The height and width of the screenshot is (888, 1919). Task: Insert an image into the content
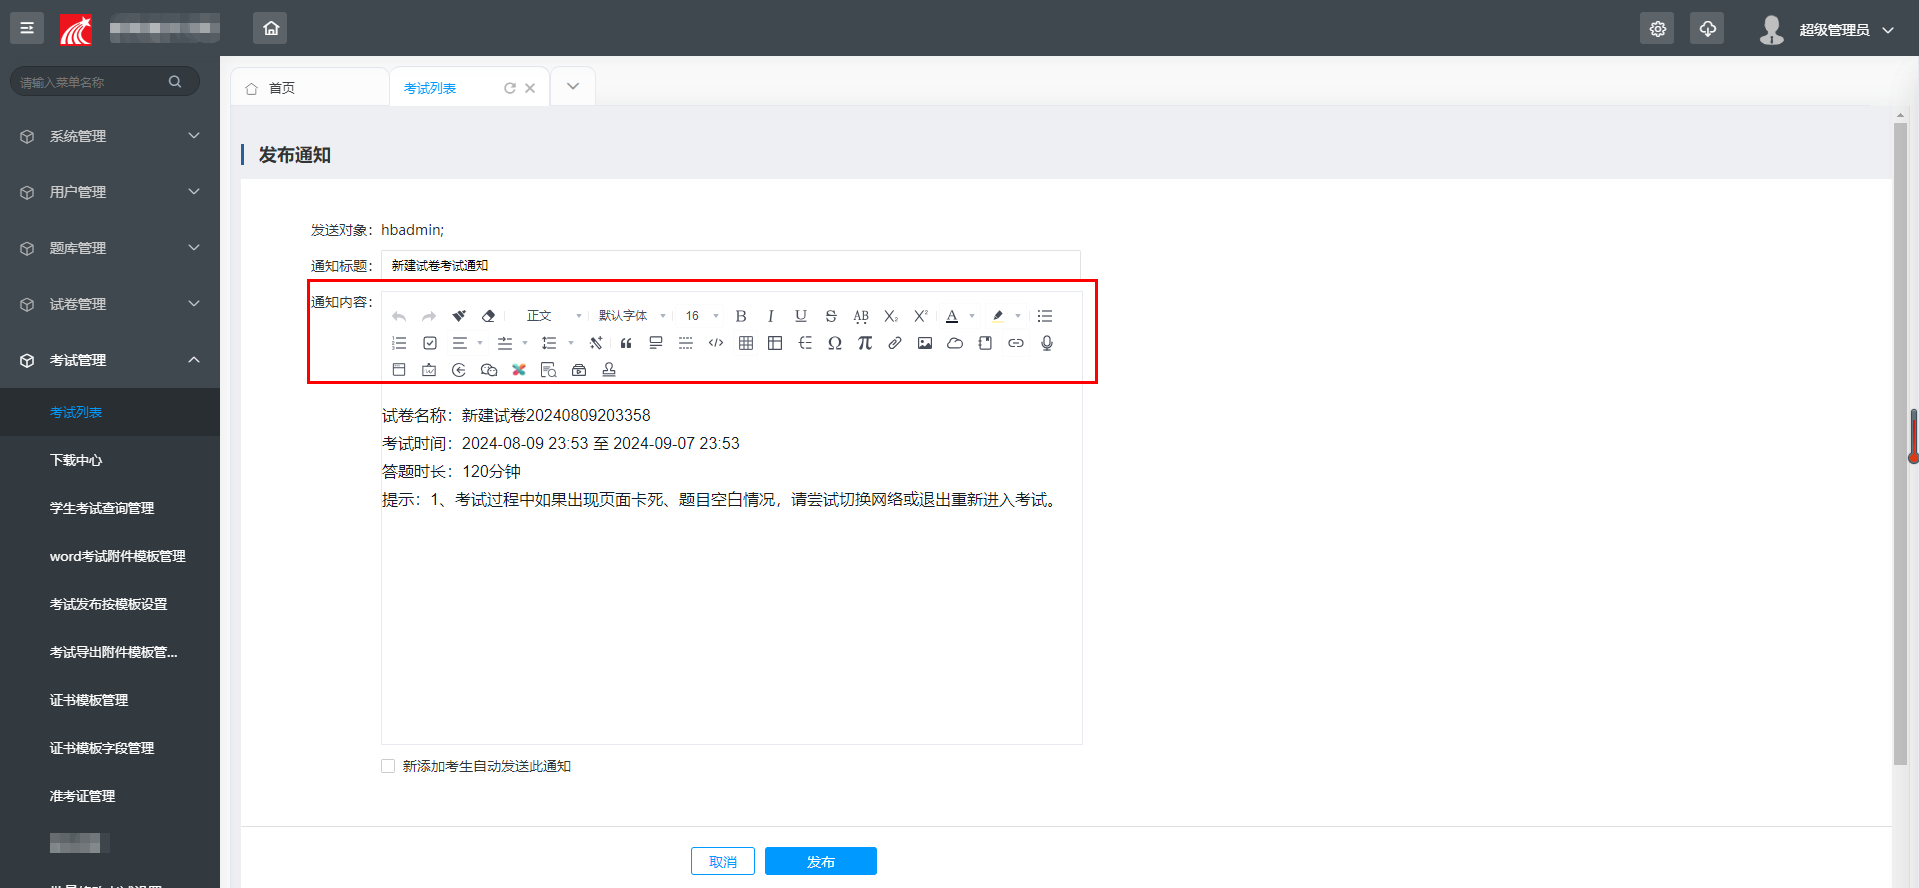tap(925, 343)
